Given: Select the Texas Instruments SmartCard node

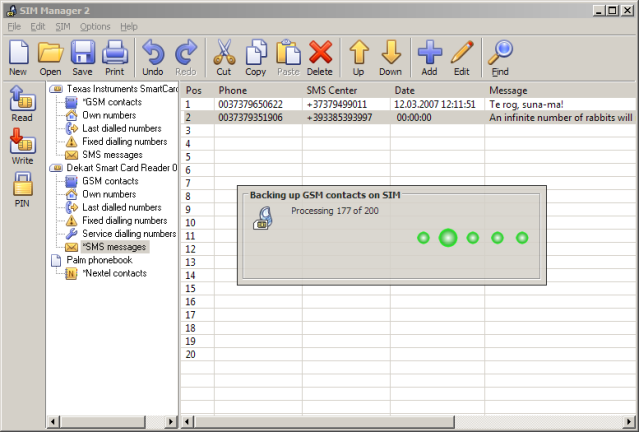Looking at the screenshot, I should click(122, 89).
